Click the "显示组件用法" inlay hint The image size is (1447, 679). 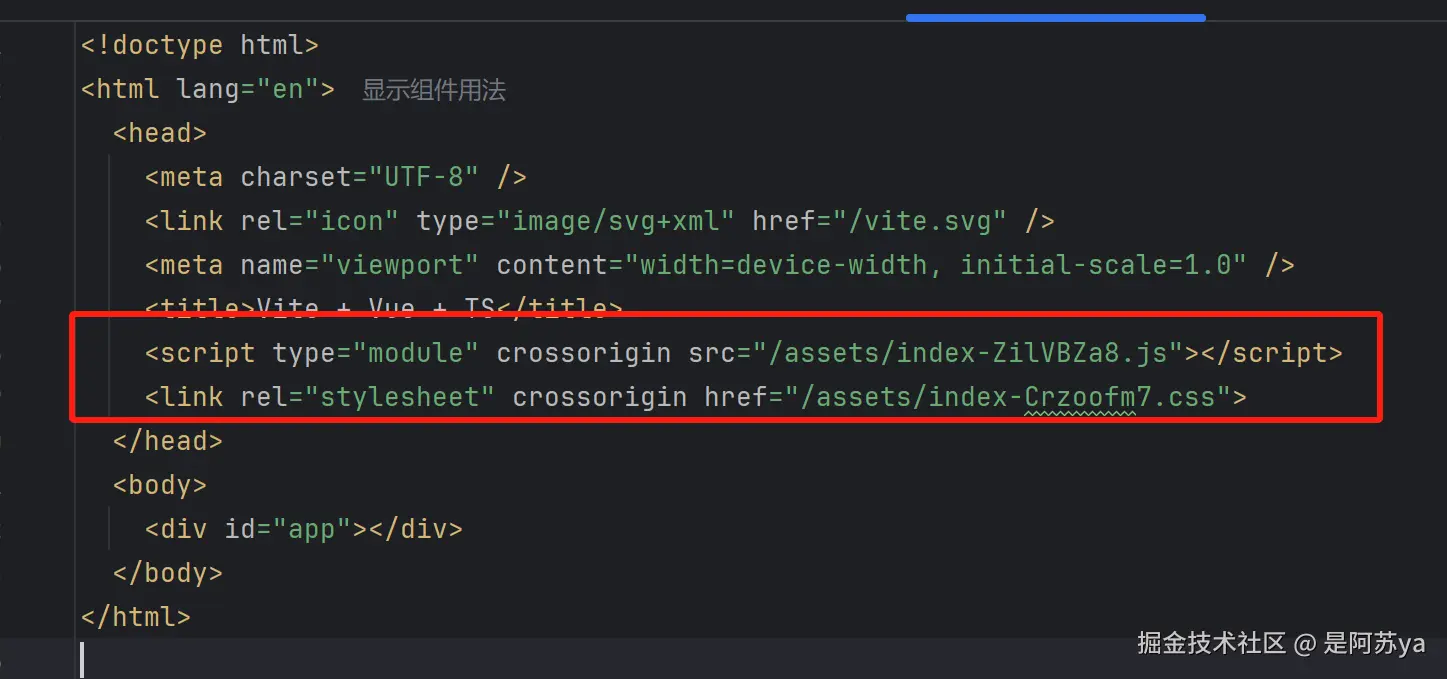[434, 90]
